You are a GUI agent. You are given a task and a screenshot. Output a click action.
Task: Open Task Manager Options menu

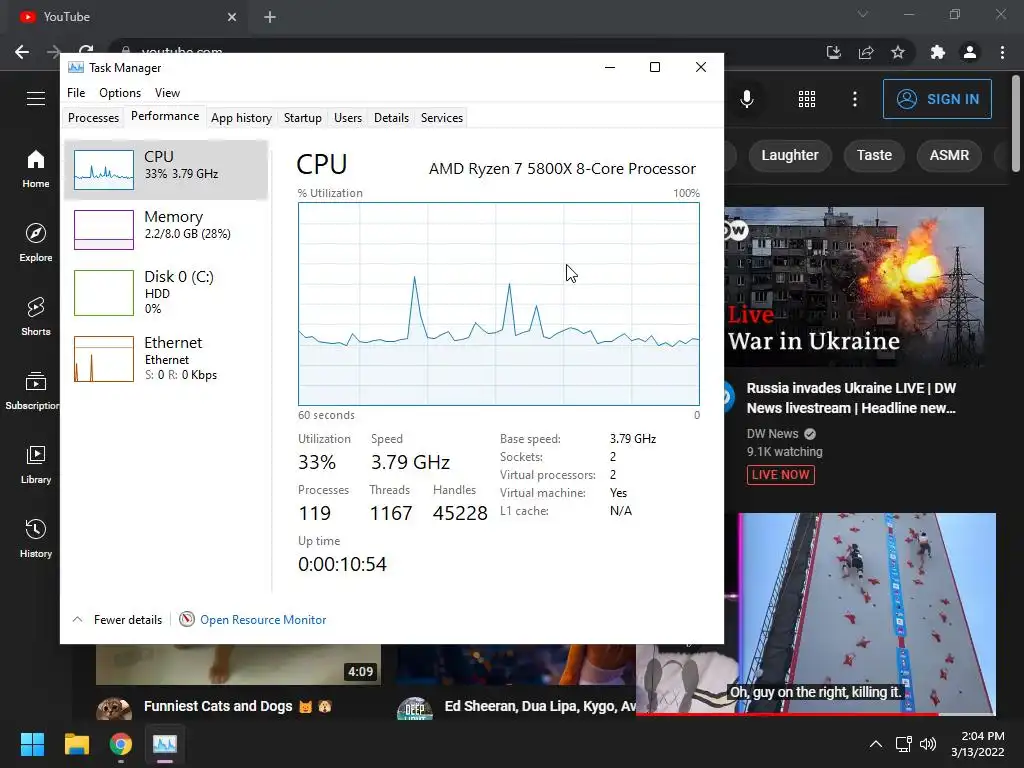click(120, 93)
